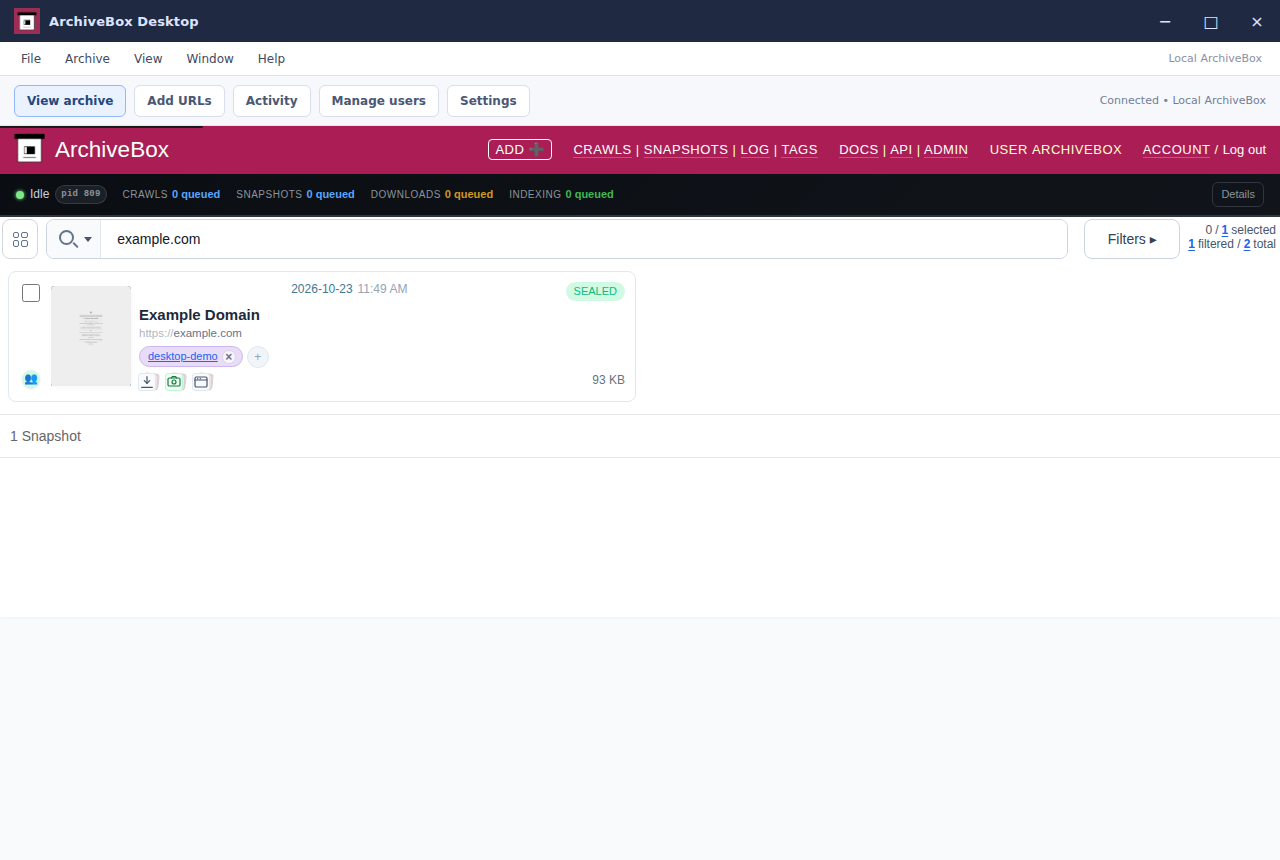Open the TAGS link

799,150
